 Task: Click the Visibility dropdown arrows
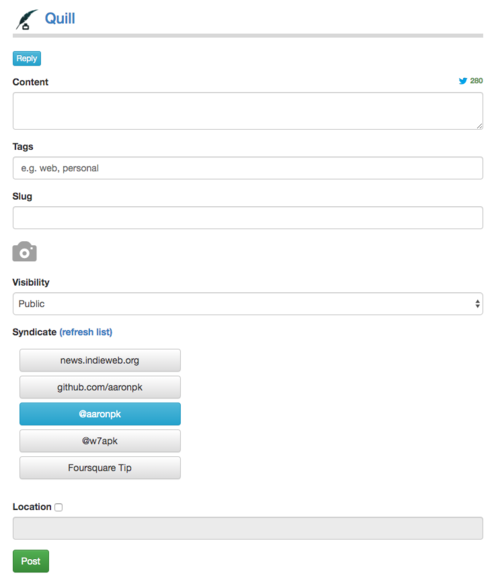click(477, 304)
